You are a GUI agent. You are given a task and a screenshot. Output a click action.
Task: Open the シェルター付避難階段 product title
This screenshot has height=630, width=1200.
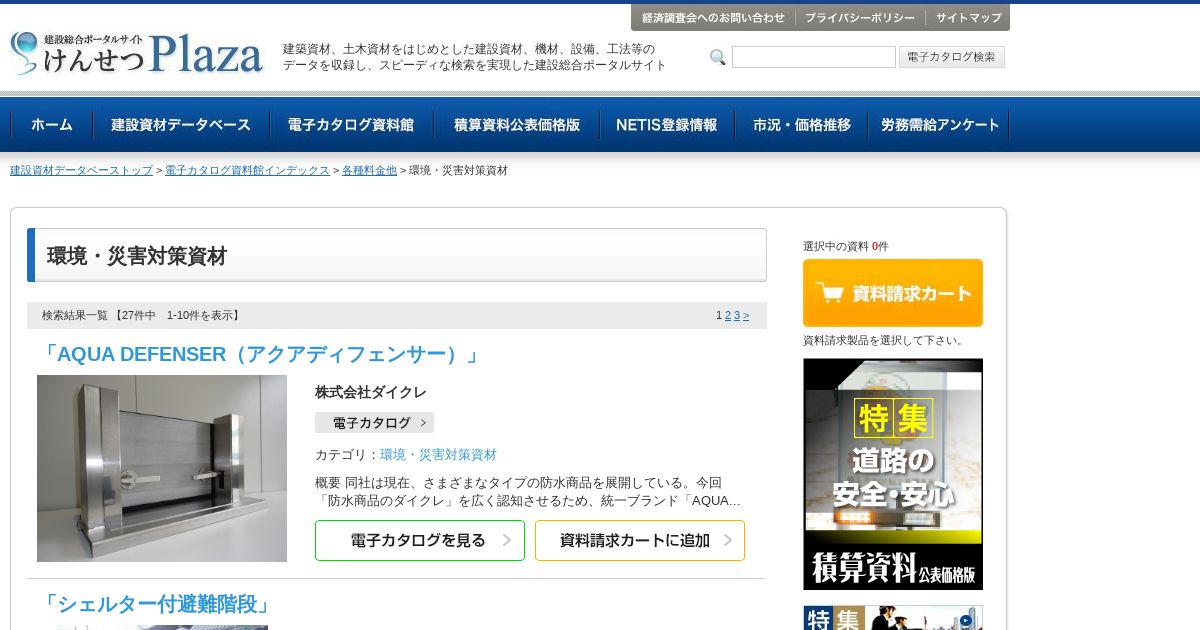[156, 605]
